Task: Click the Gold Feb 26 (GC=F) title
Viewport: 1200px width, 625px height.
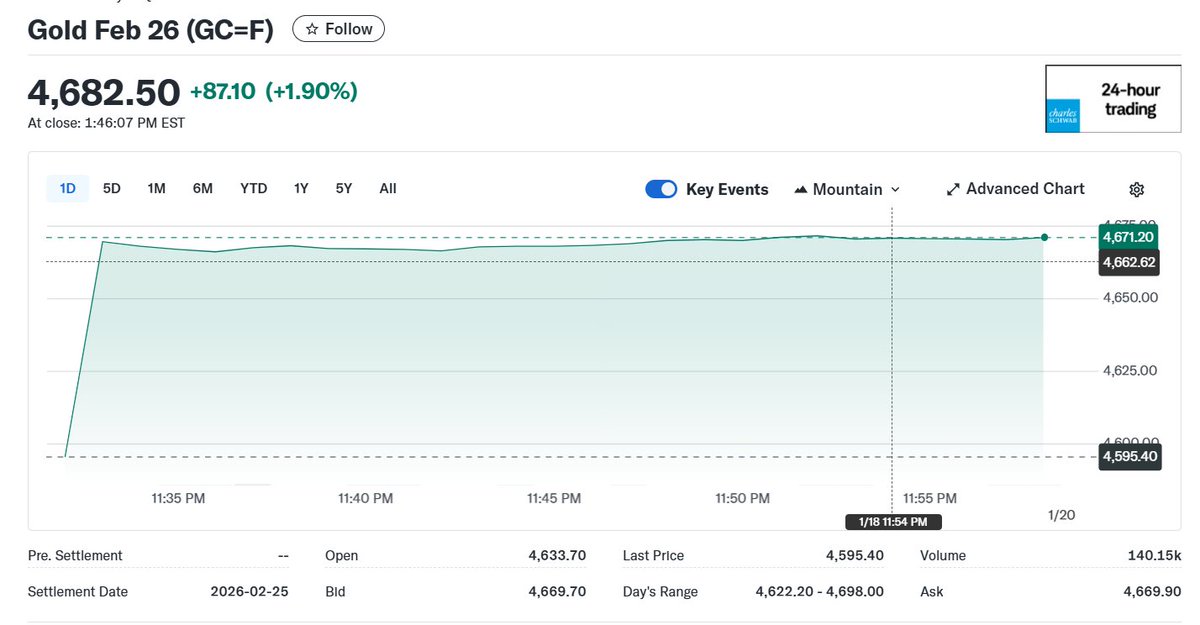Action: [x=150, y=30]
